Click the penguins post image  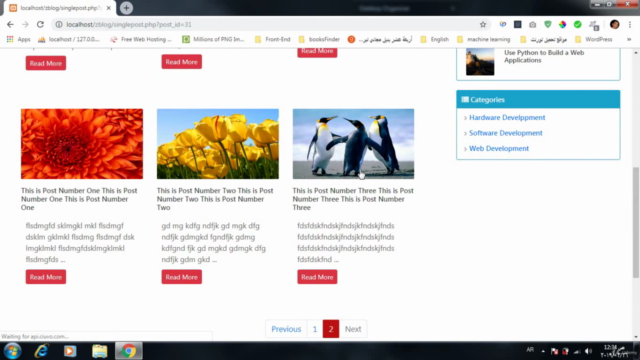[353, 144]
